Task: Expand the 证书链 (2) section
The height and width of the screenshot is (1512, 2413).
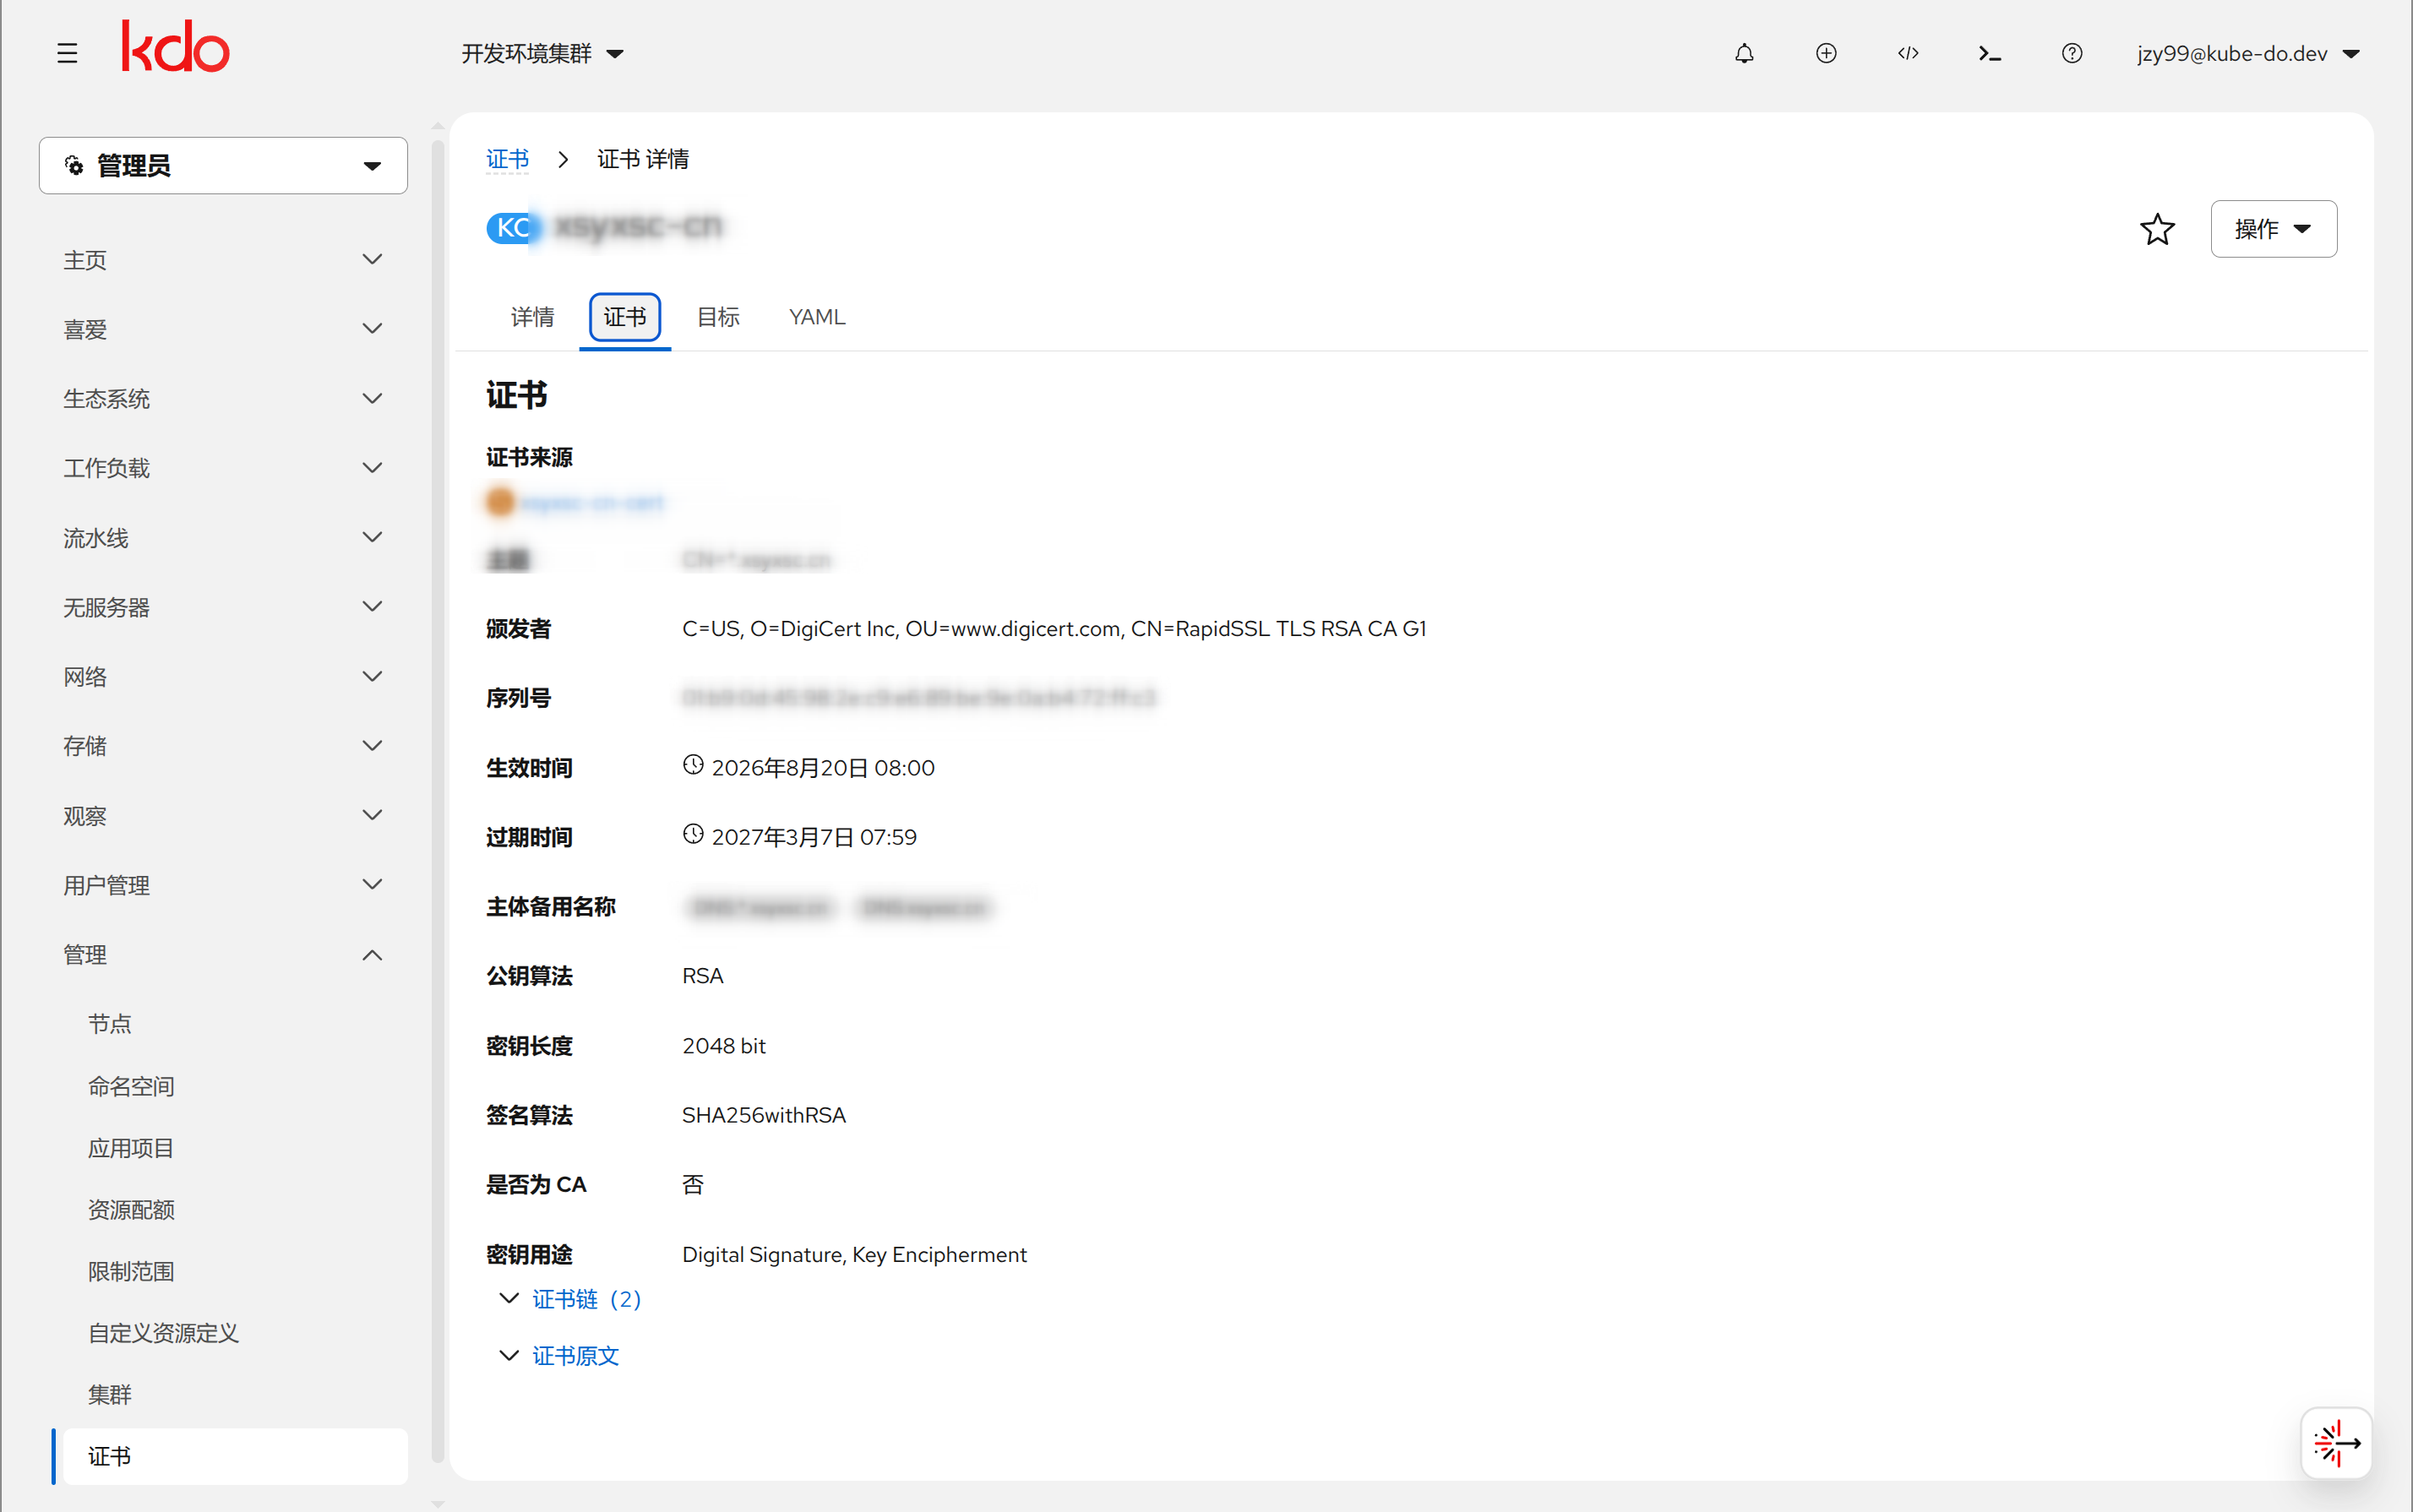Action: [570, 1299]
